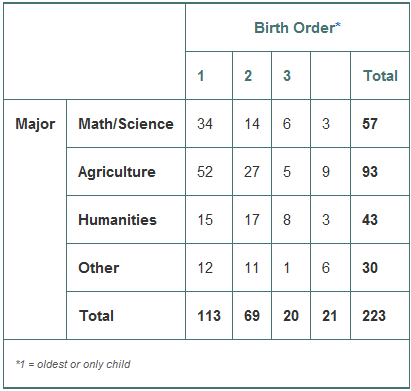Select the oldest or only child footnote
The height and width of the screenshot is (391, 411).
pos(73,364)
